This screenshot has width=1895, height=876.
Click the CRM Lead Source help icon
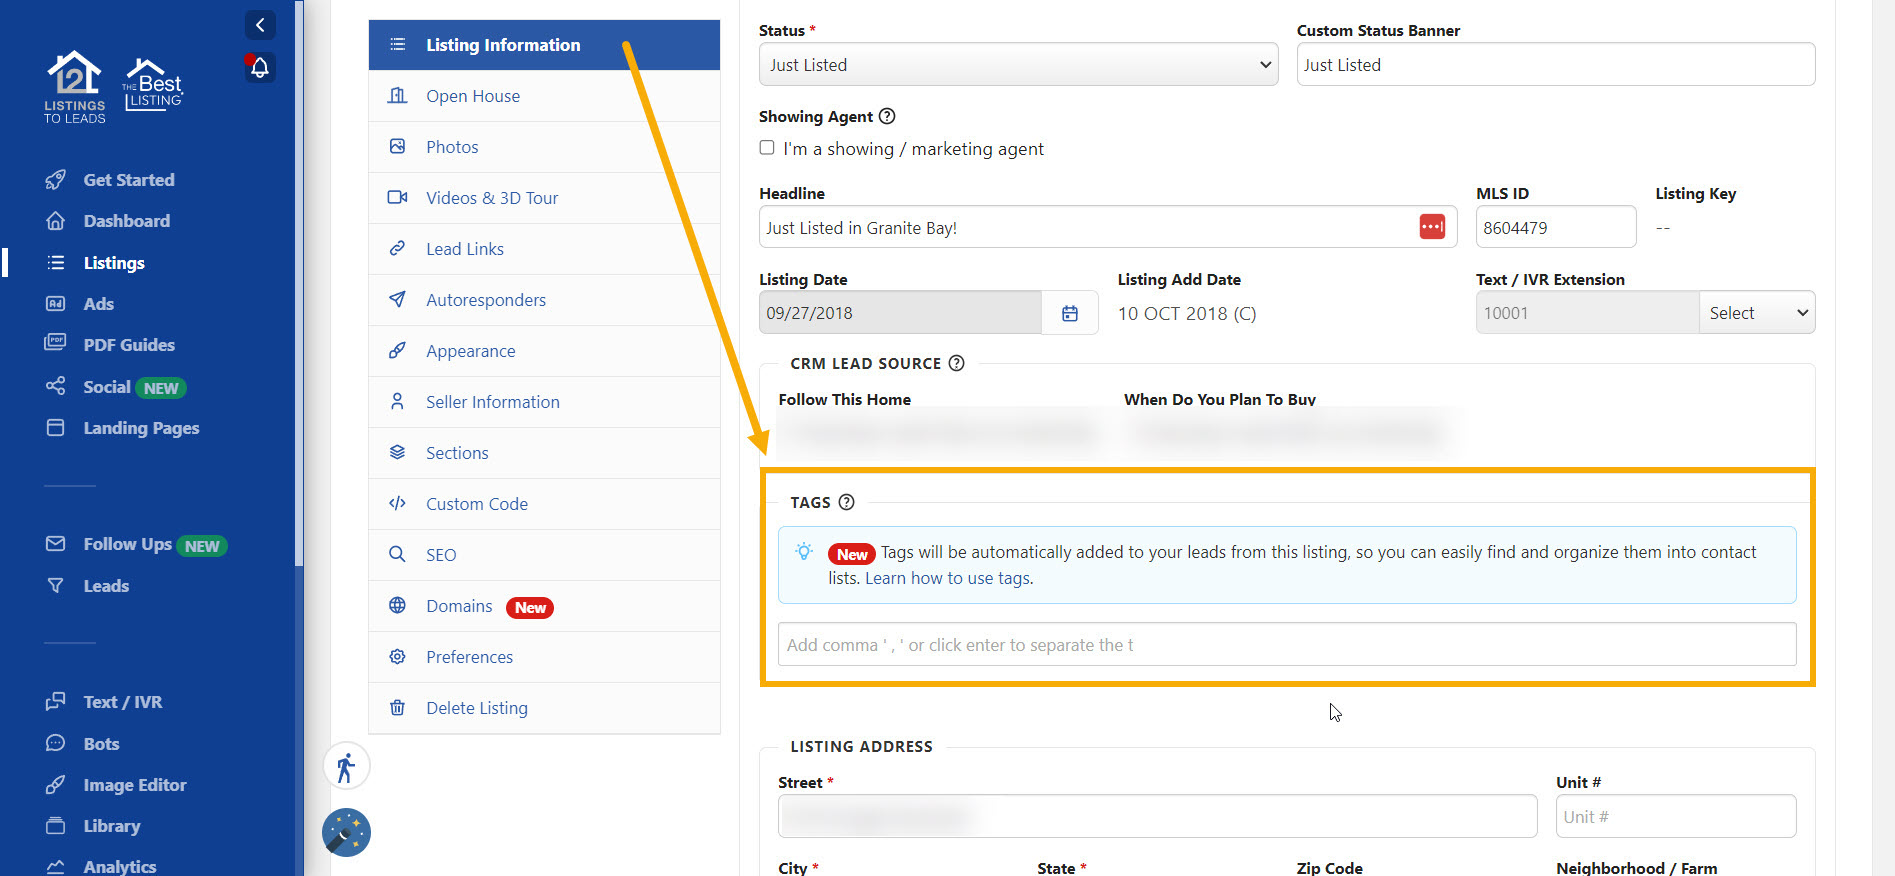(956, 363)
